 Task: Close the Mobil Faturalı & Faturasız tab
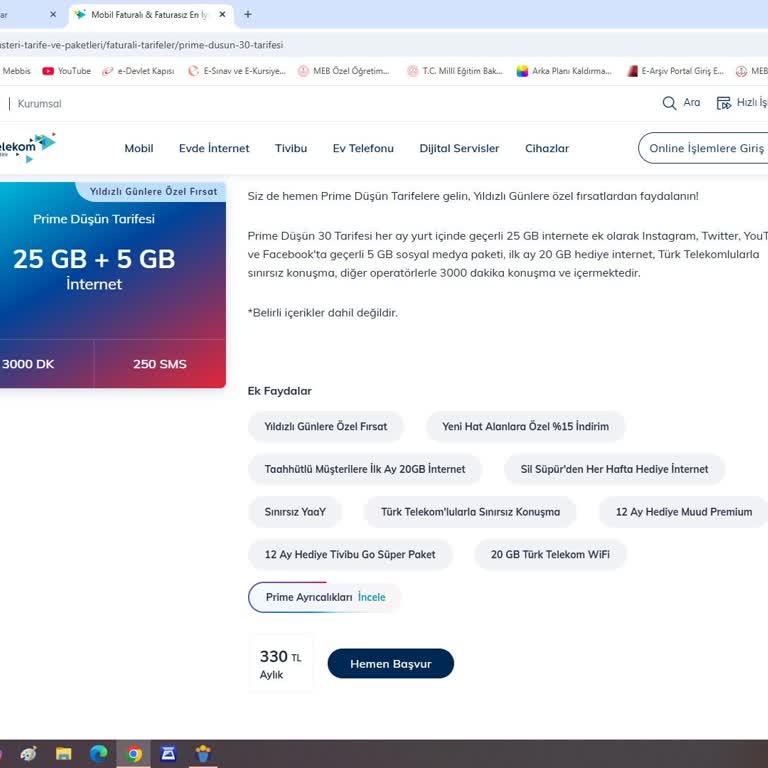[x=222, y=15]
